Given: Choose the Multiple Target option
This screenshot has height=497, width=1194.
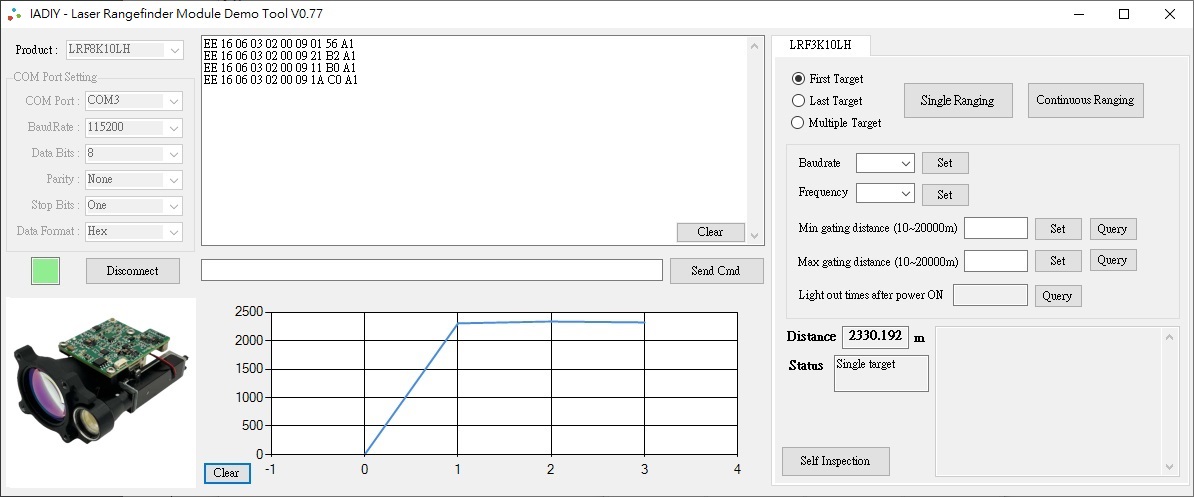Looking at the screenshot, I should 798,123.
